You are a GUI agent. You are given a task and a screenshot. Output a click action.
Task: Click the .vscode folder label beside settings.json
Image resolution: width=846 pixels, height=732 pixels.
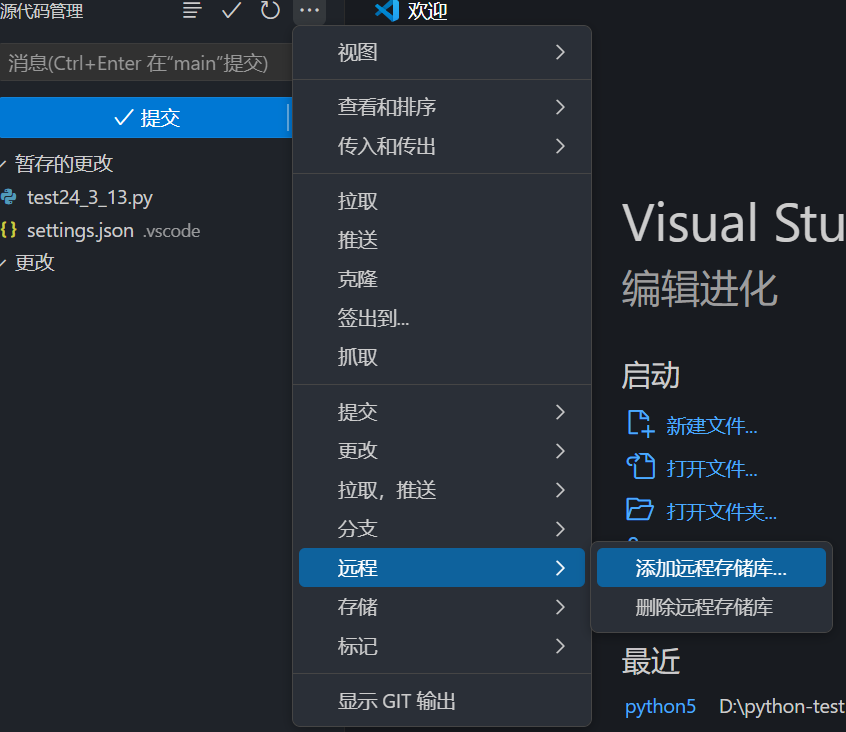(x=172, y=231)
